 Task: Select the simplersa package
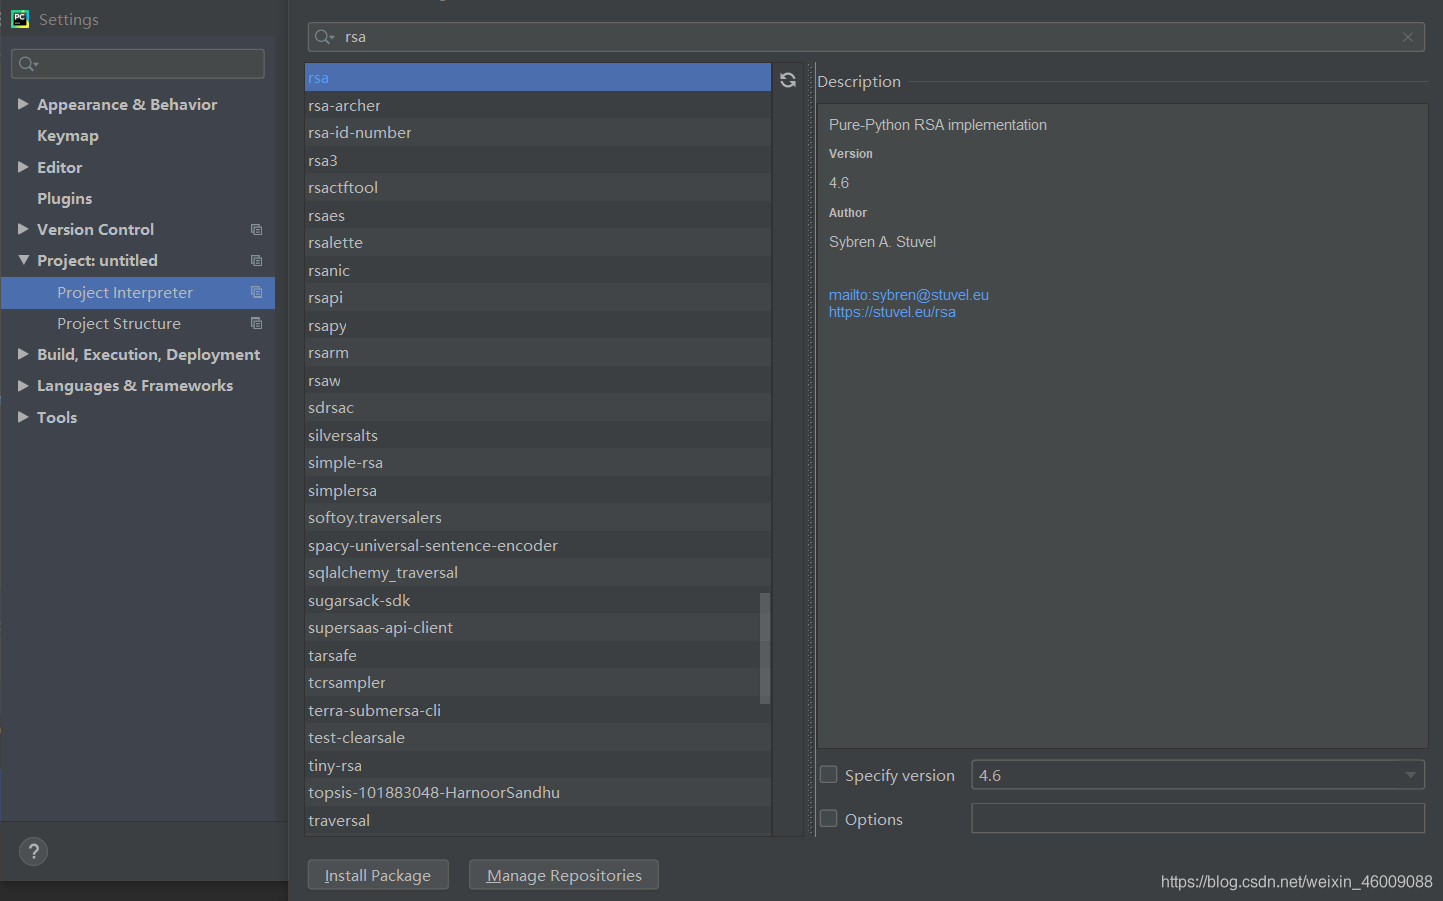[538, 490]
